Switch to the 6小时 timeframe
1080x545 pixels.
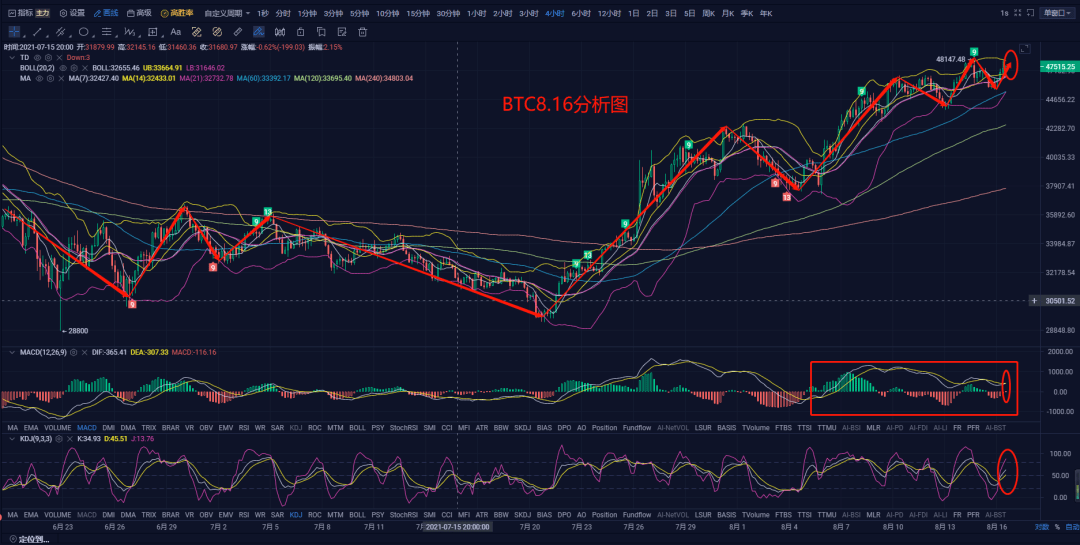[581, 13]
